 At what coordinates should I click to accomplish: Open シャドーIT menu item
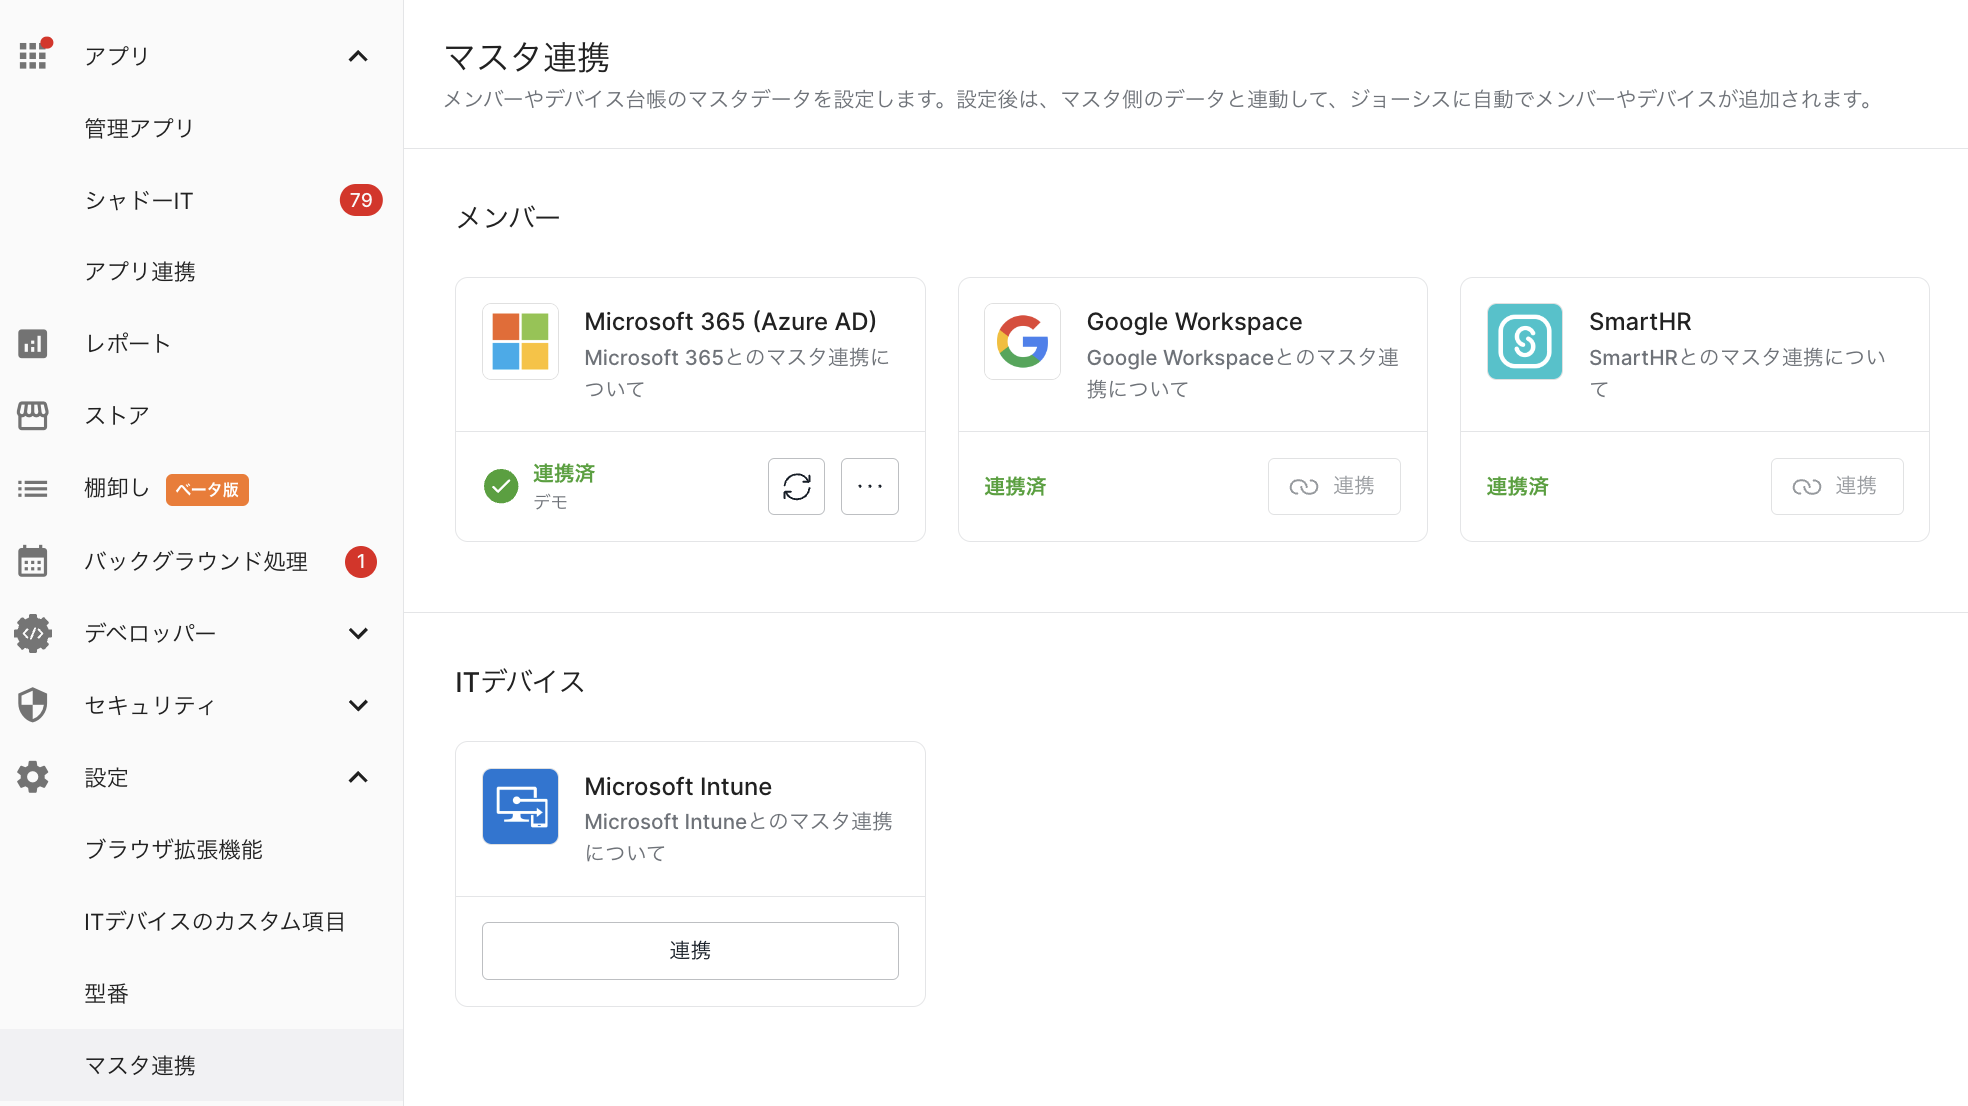(139, 200)
